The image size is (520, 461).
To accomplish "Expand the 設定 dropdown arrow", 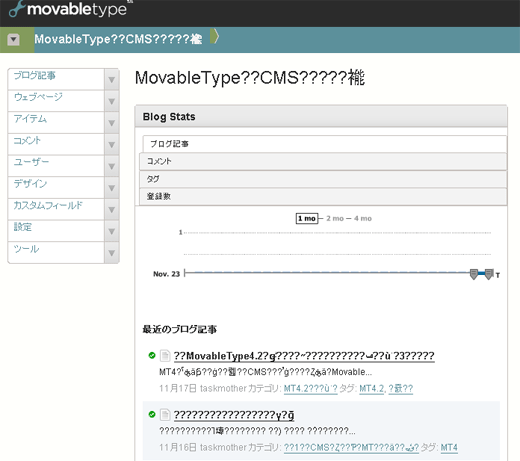I will pyautogui.click(x=112, y=231).
